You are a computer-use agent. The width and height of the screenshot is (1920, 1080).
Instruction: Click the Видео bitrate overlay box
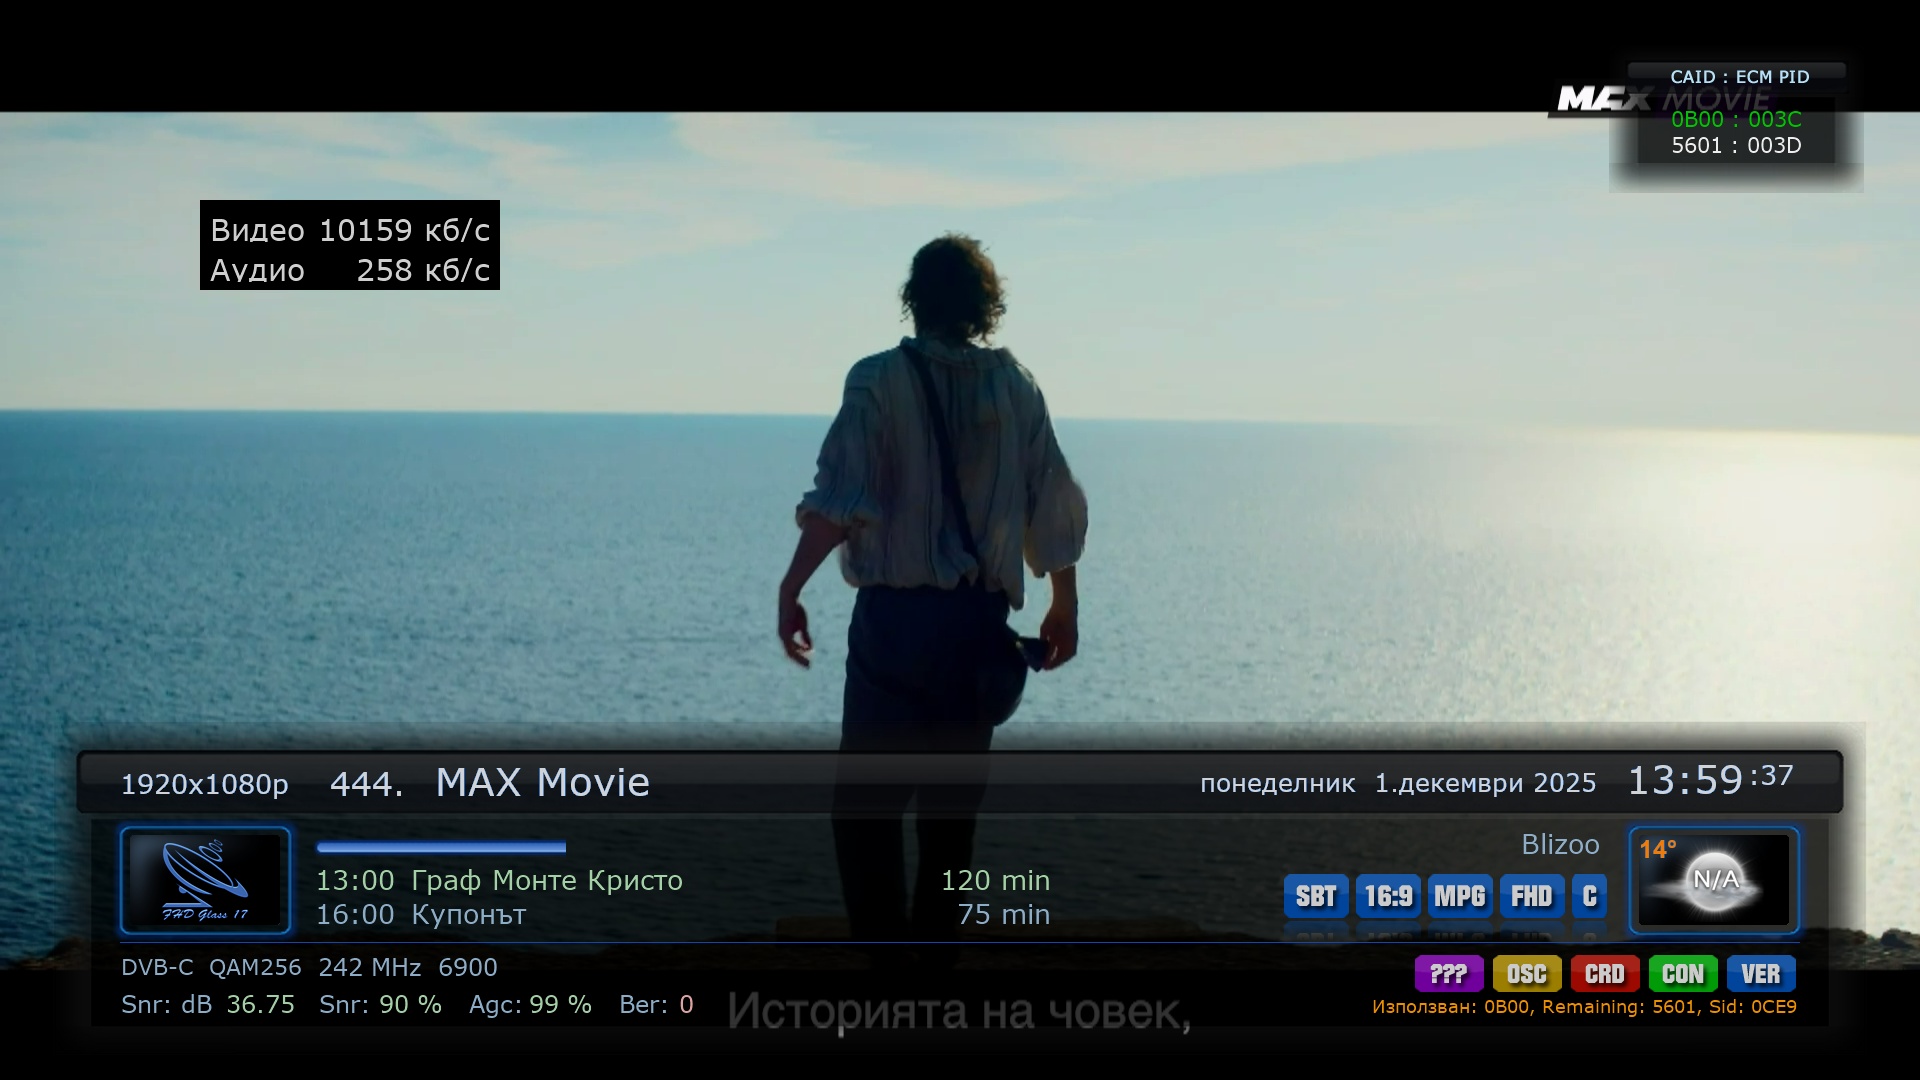point(350,245)
